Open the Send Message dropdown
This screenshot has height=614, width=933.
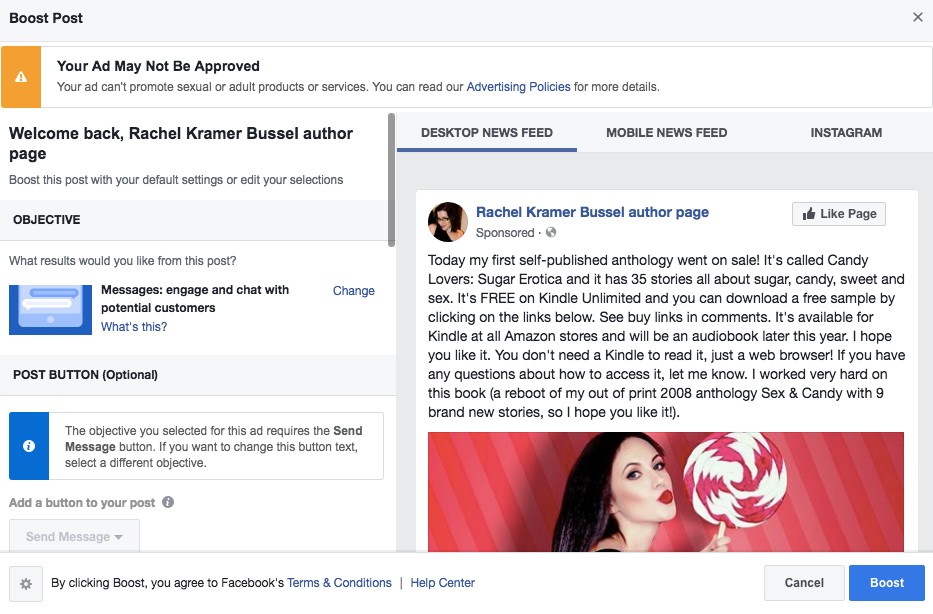point(74,535)
